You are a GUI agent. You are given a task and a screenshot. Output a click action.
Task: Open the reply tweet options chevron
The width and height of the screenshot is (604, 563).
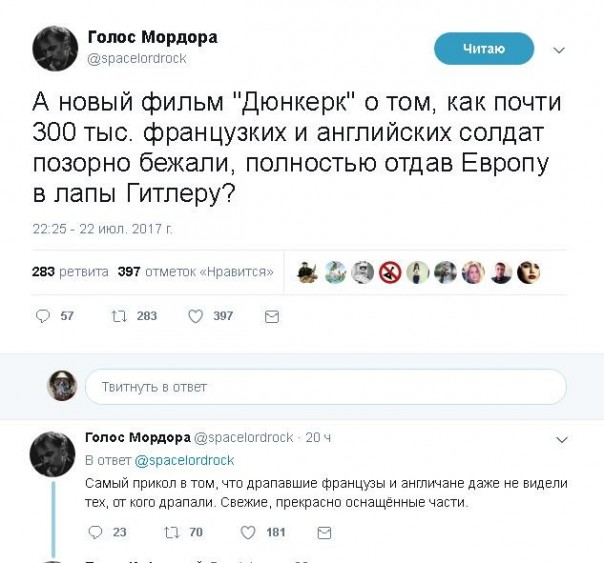tap(561, 439)
